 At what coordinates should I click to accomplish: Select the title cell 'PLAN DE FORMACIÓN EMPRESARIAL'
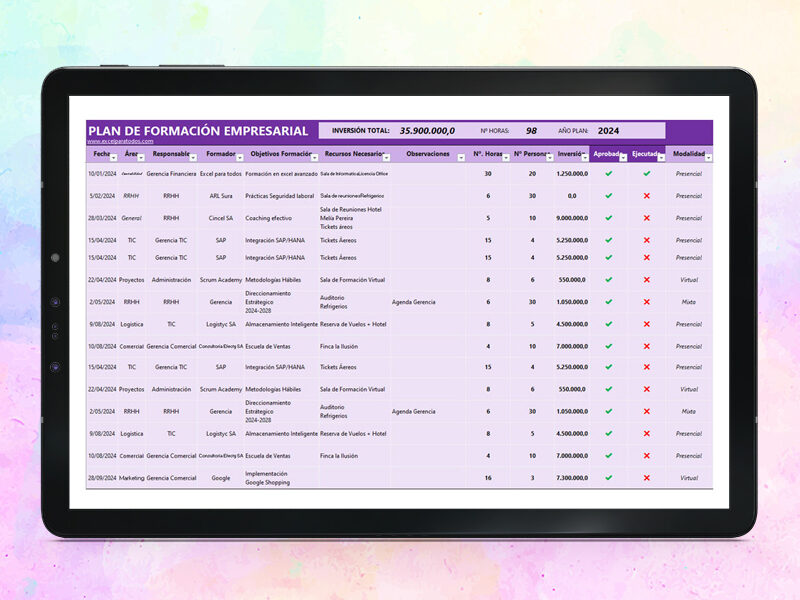coord(198,131)
